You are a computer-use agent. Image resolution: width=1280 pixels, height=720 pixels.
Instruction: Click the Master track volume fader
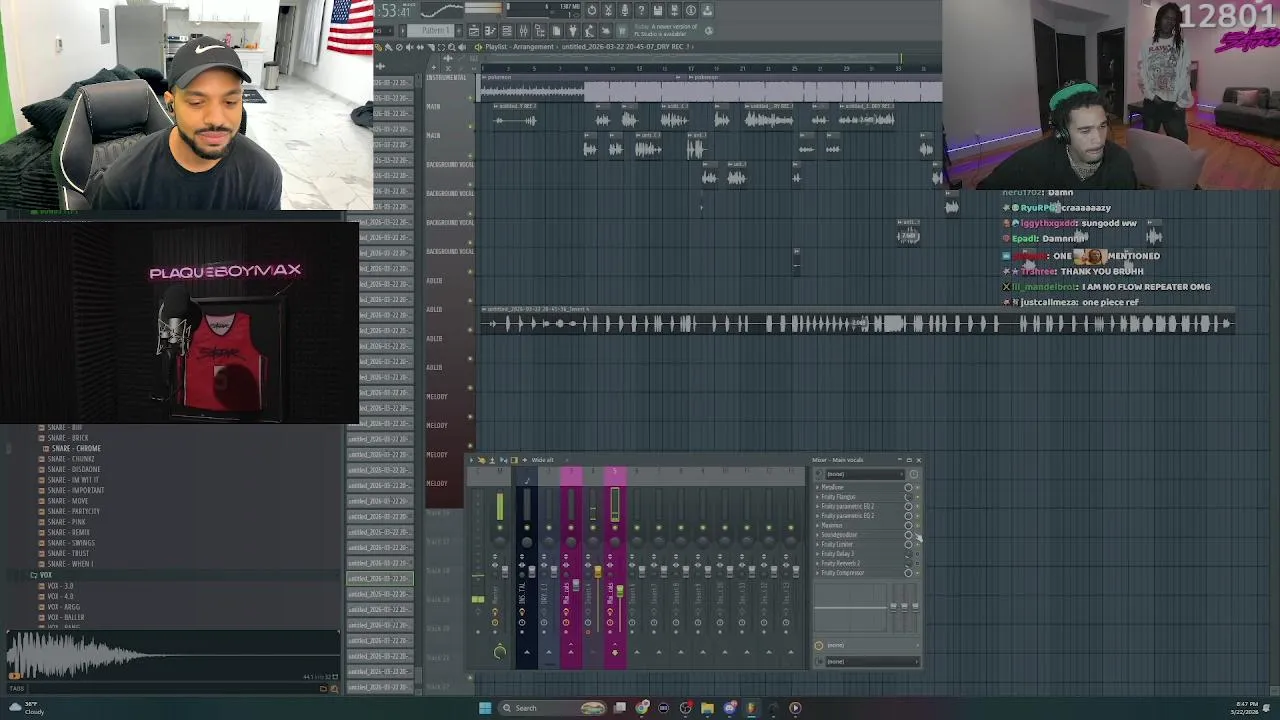point(505,571)
